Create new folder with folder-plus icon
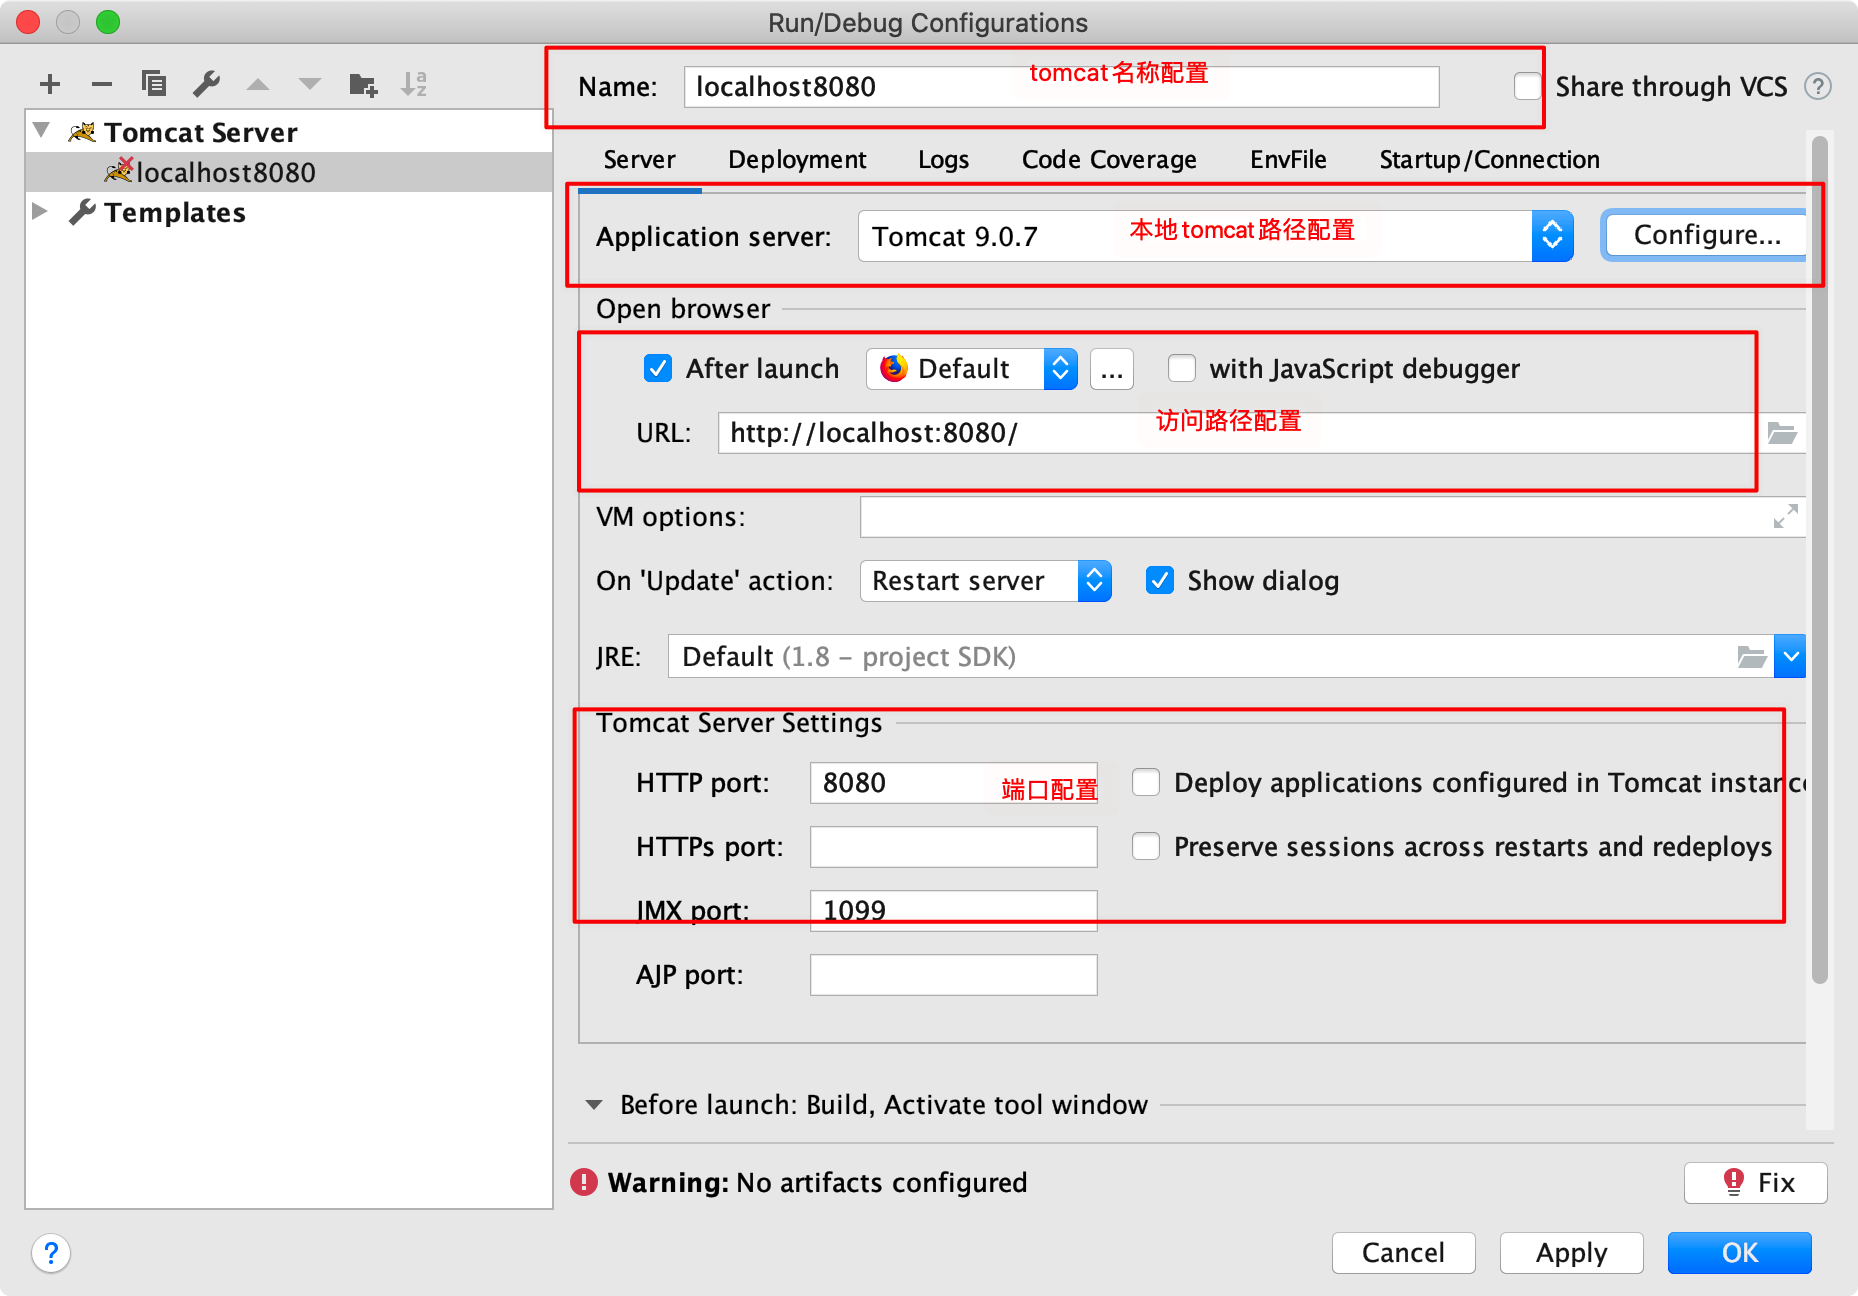Screen dimensions: 1858x1296 click(363, 84)
